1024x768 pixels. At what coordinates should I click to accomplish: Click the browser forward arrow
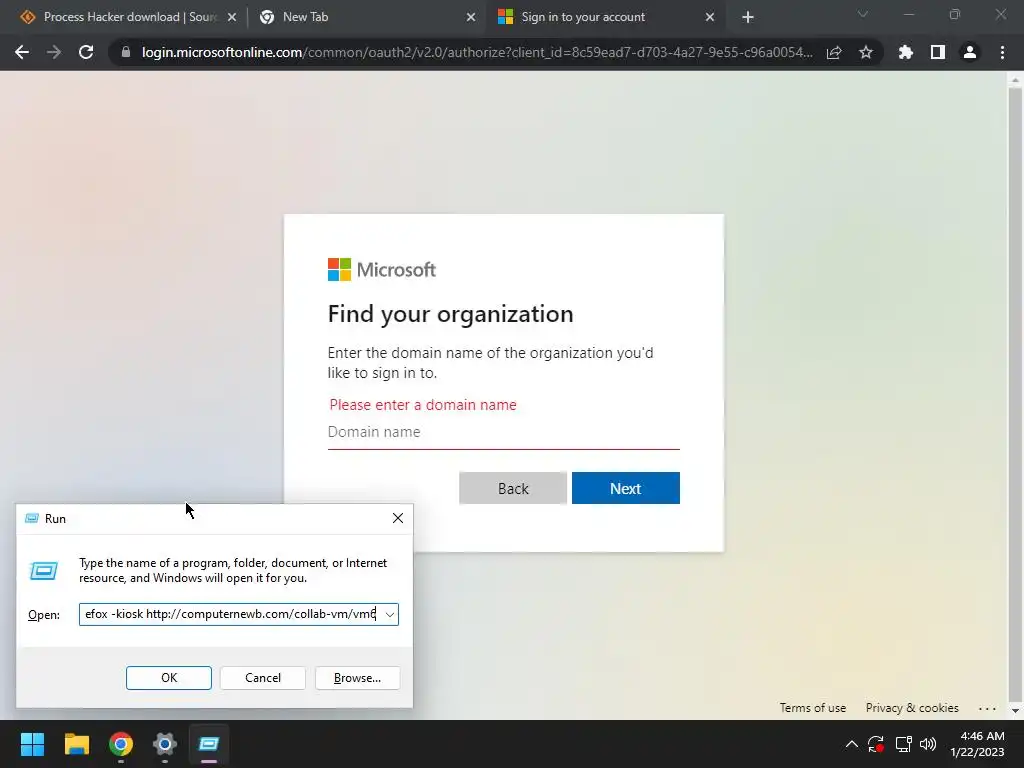pos(54,52)
